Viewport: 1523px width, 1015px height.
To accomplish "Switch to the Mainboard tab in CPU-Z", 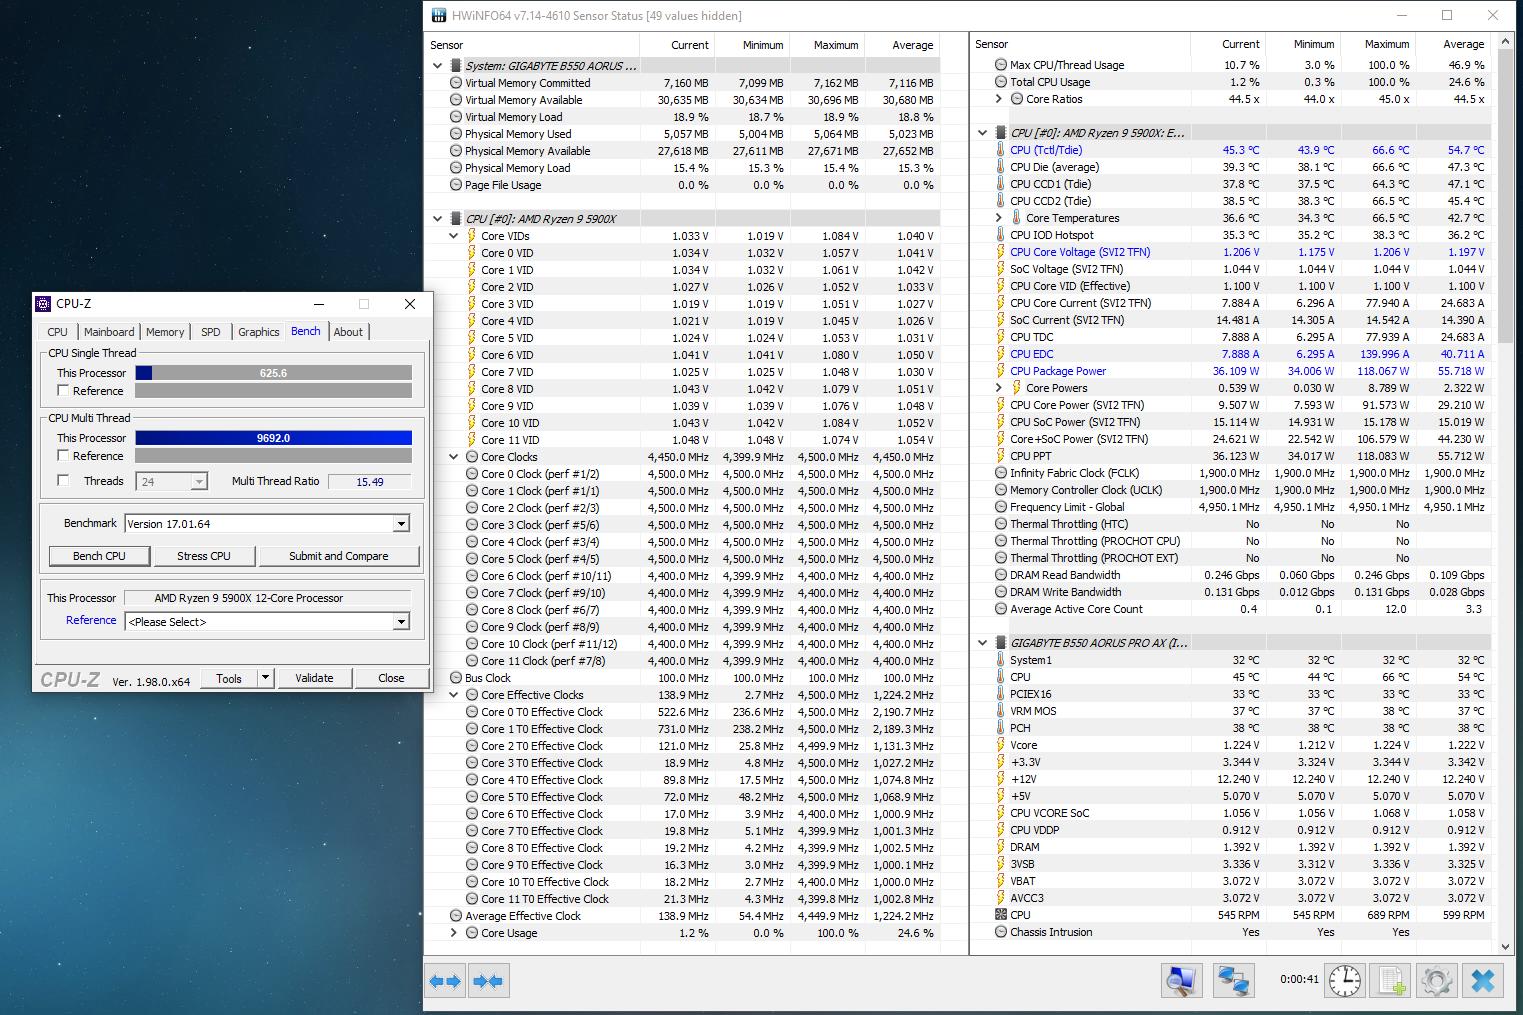I will tap(109, 332).
